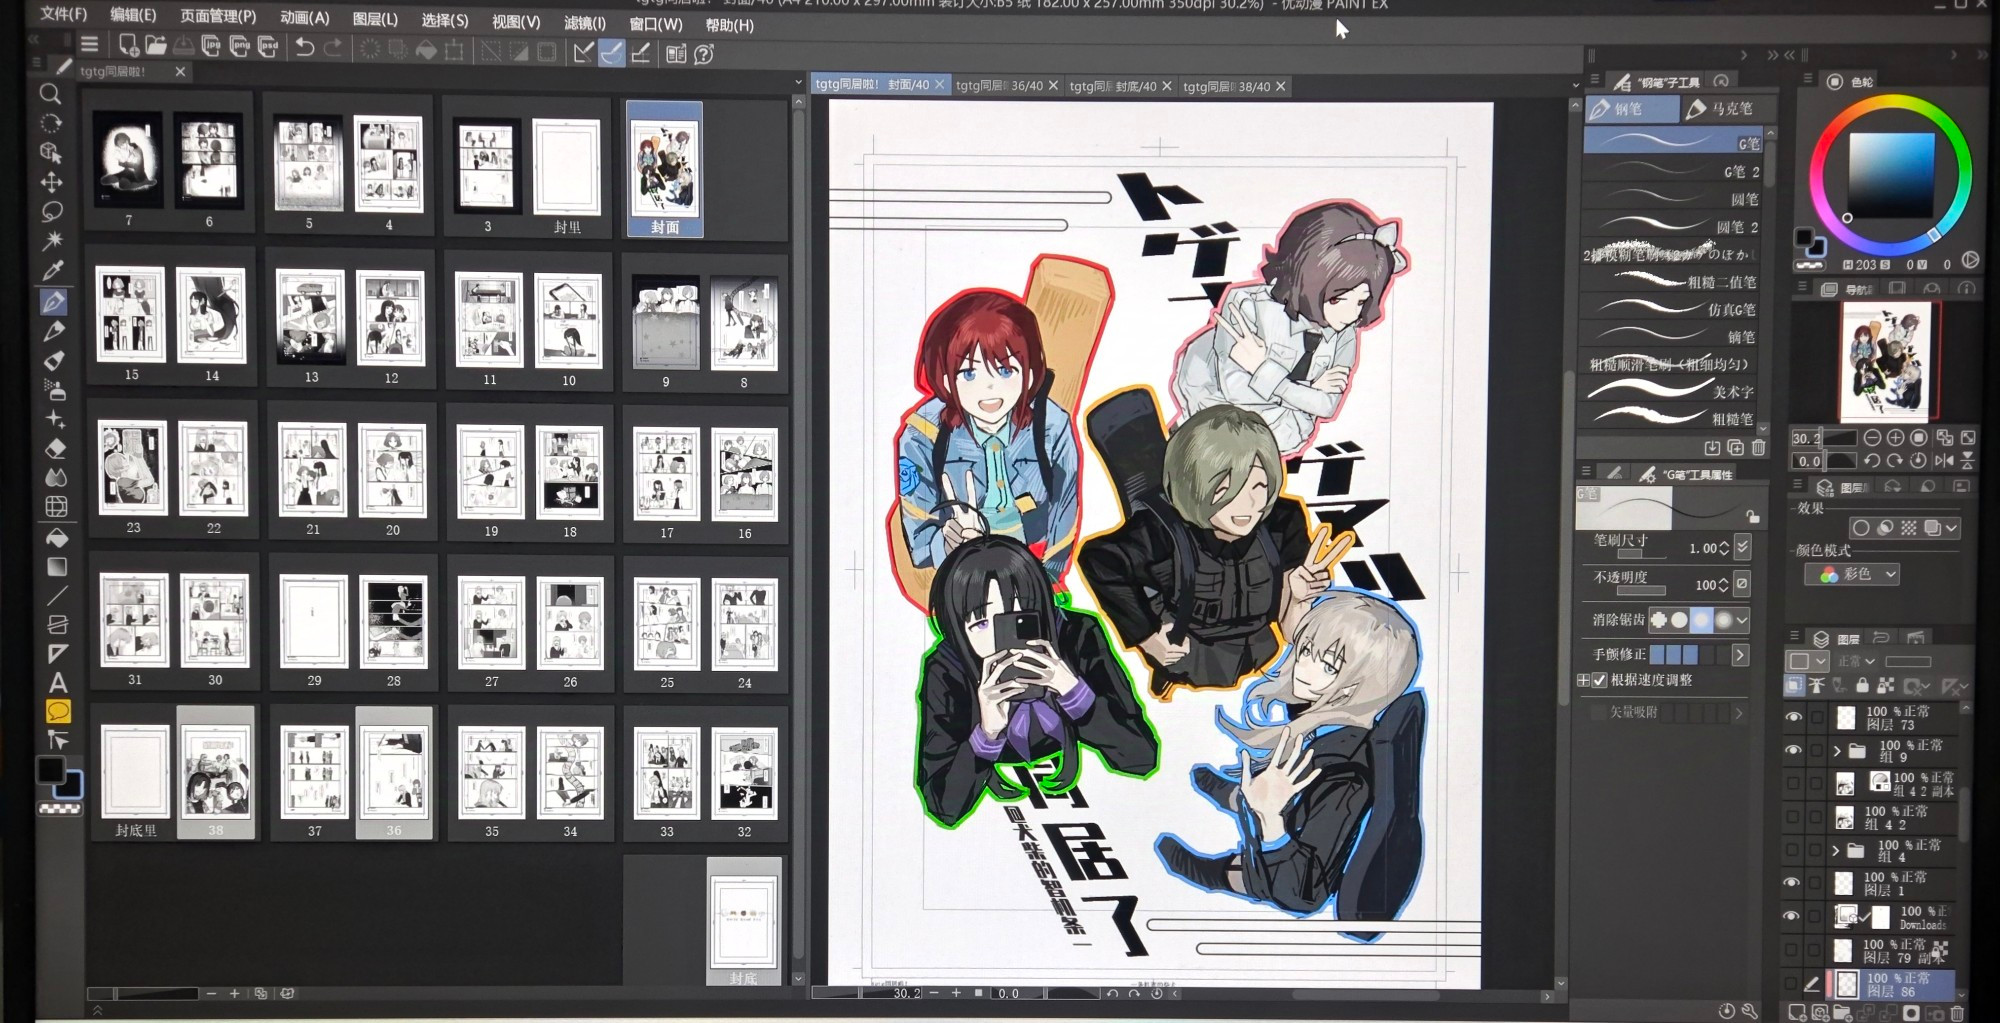2000x1023 pixels.
Task: Select the Auto select magic wand tool
Action: (x=52, y=240)
